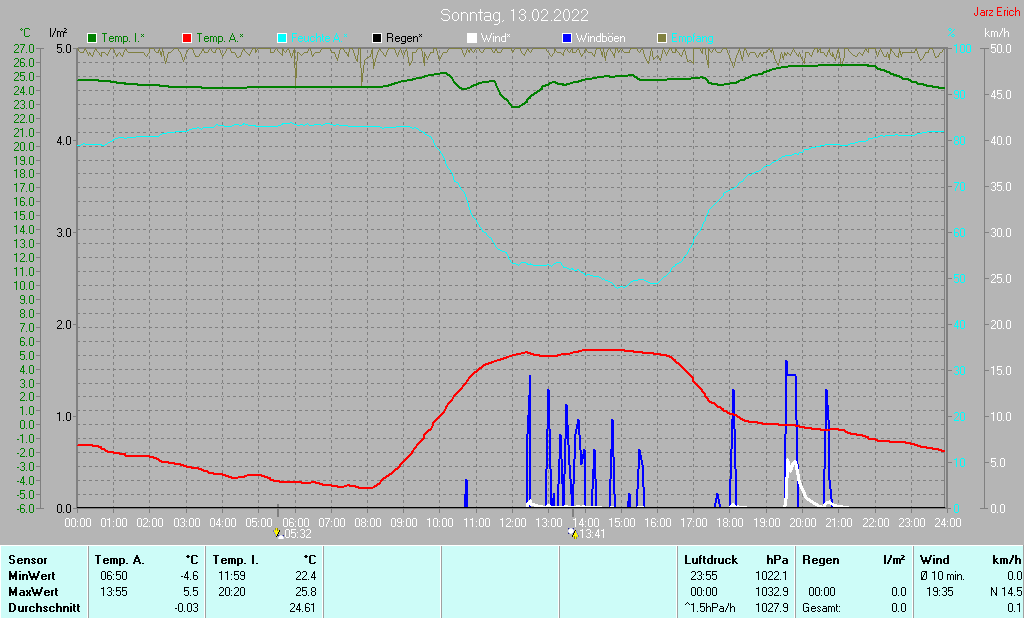Click the sunrise time 05:32

298,534
